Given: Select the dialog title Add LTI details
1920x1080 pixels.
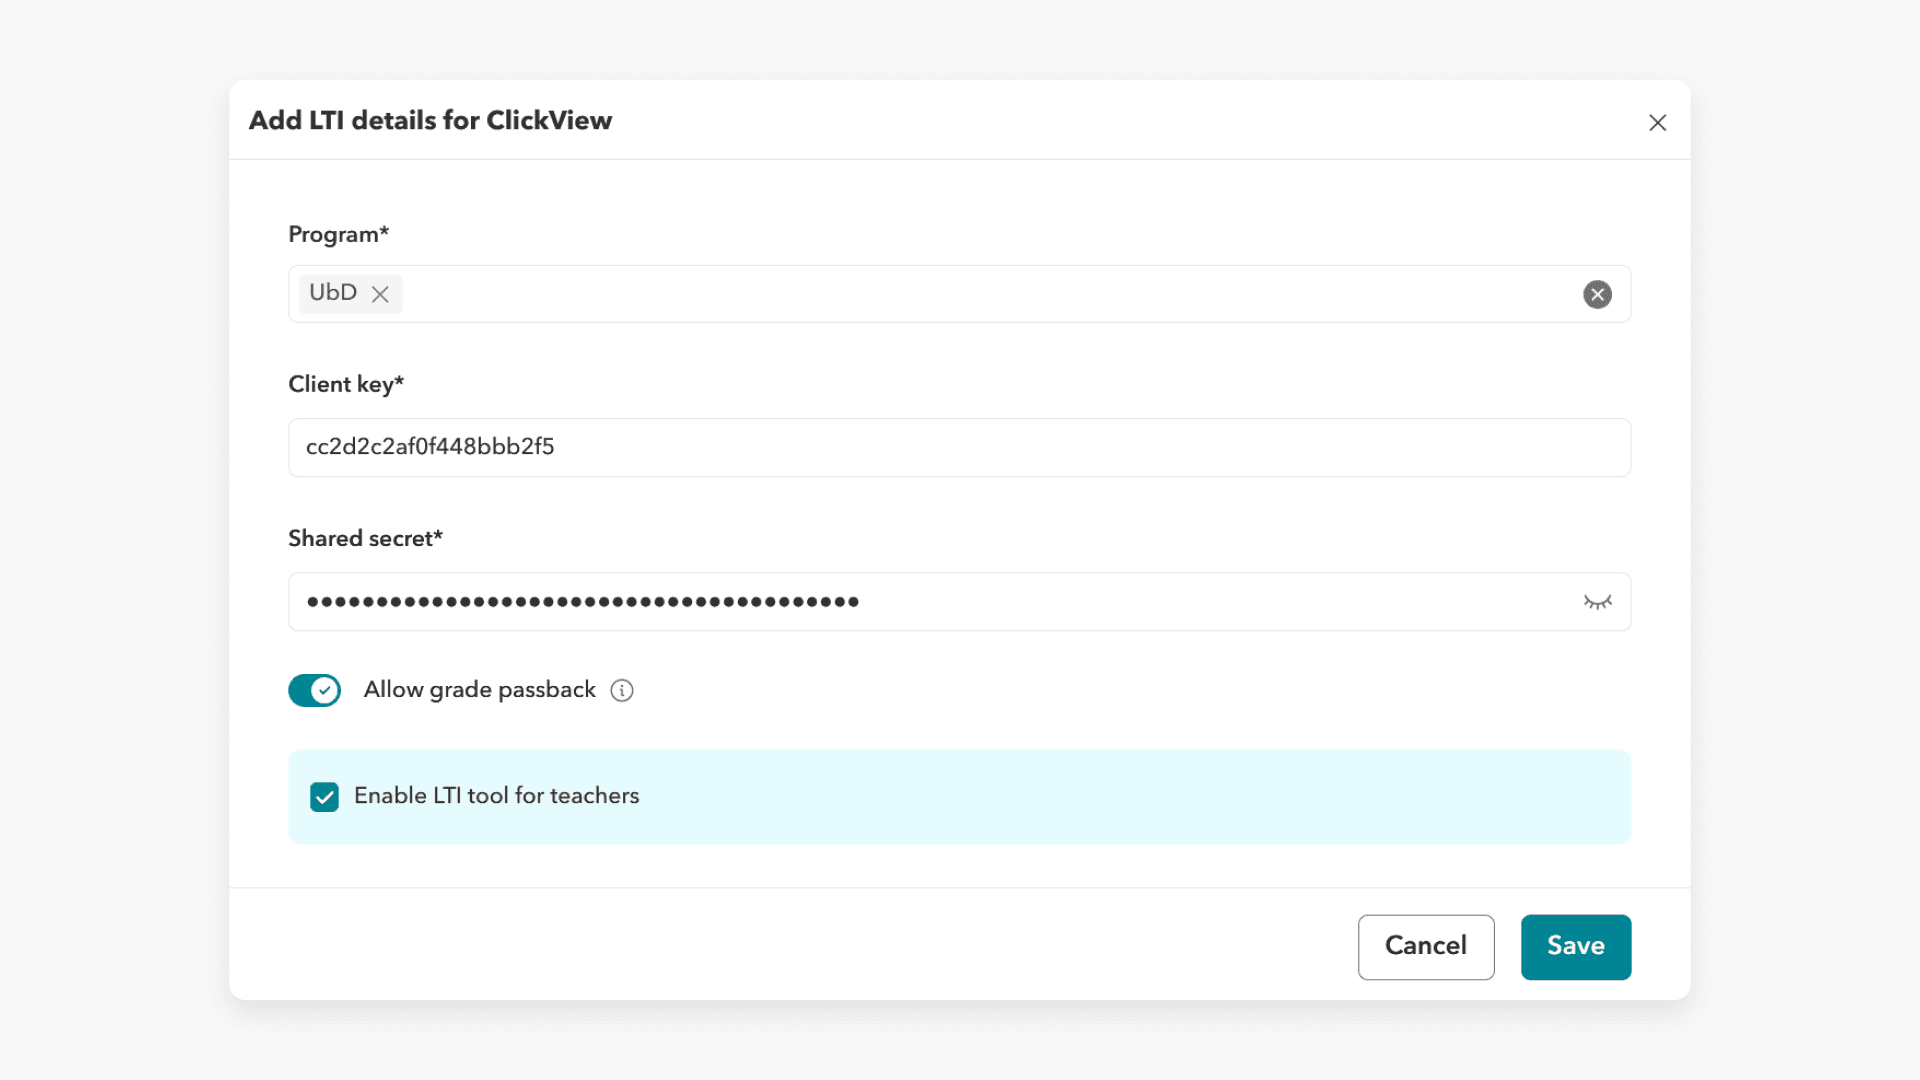Looking at the screenshot, I should coord(430,120).
